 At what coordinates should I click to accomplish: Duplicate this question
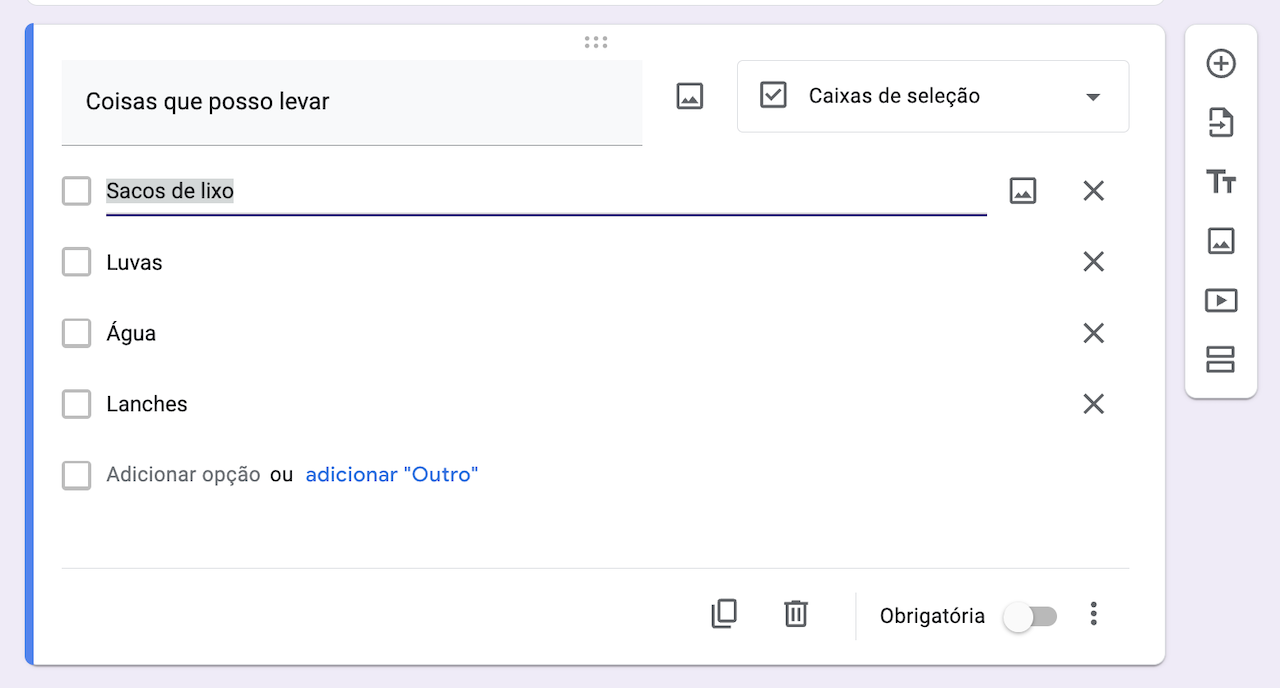(724, 613)
